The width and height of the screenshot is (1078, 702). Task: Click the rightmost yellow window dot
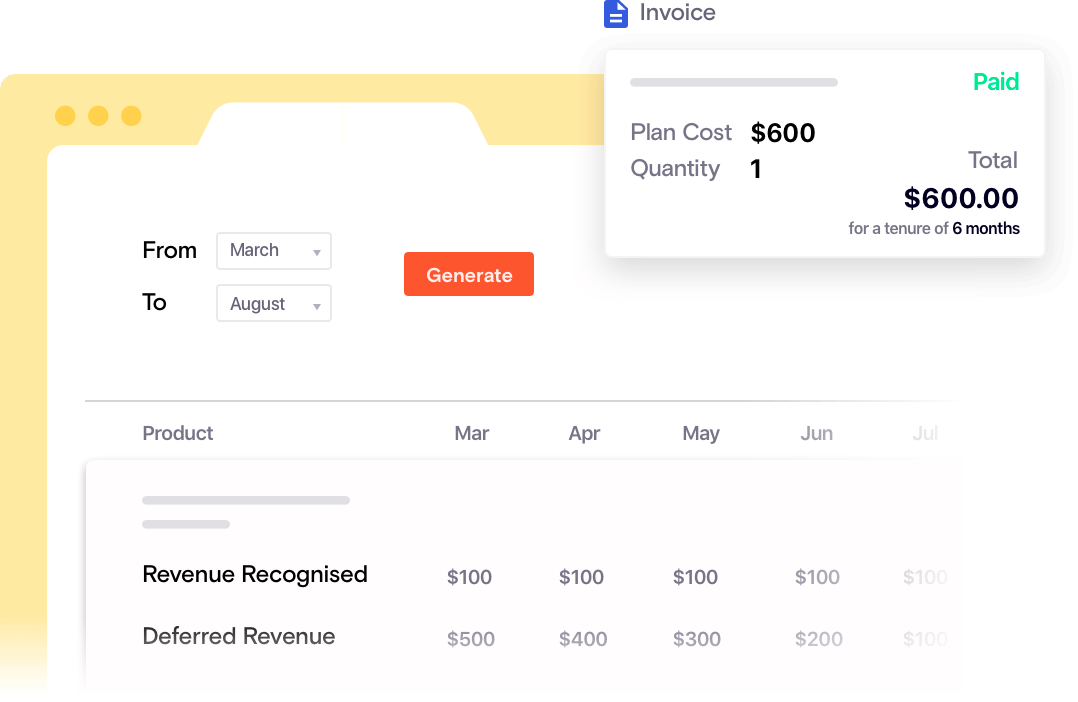click(x=132, y=116)
